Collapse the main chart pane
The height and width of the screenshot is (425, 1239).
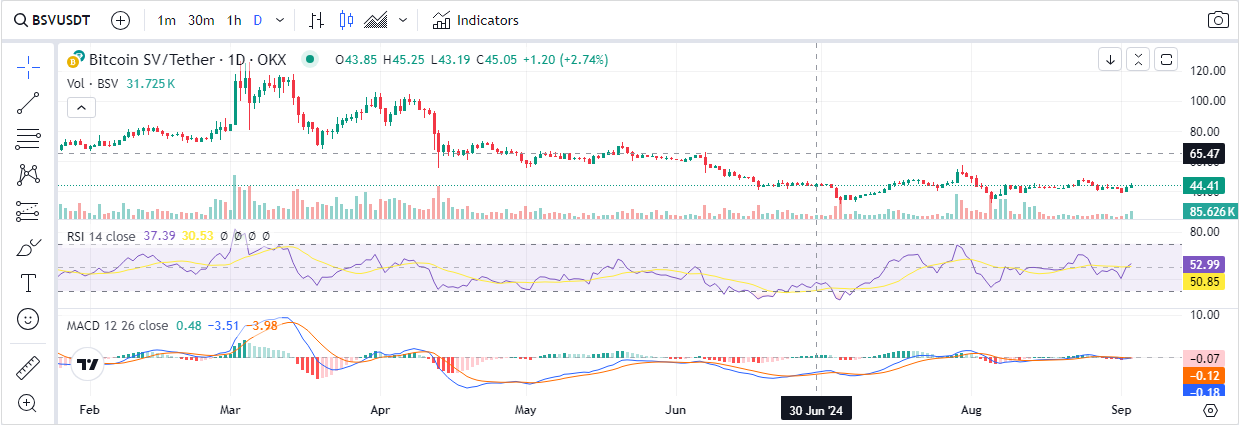[x=1138, y=60]
